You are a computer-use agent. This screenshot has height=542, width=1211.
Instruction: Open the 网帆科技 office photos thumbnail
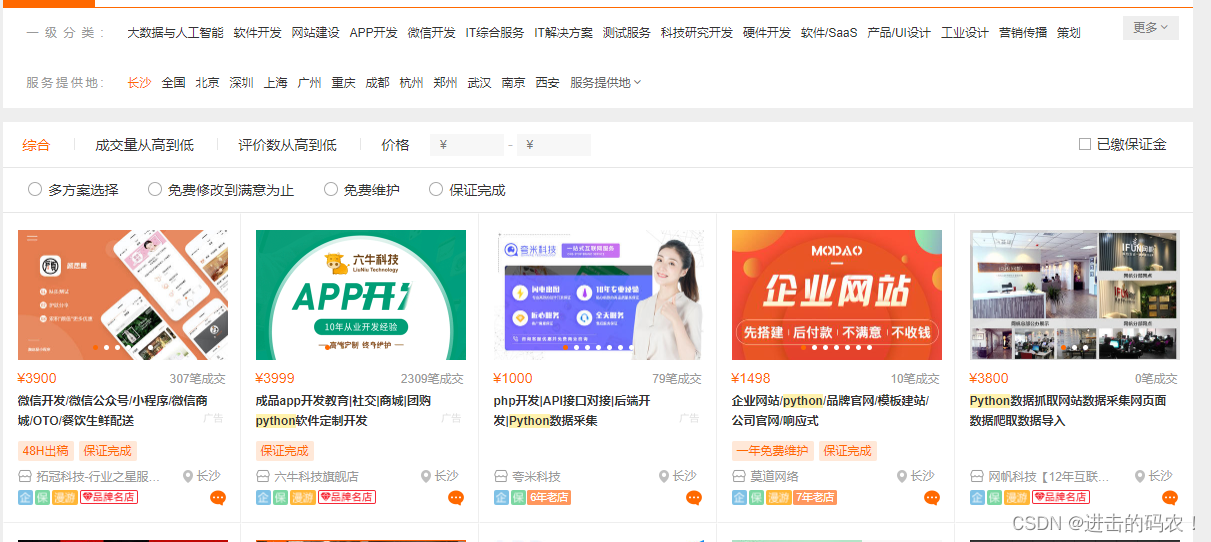(1075, 295)
